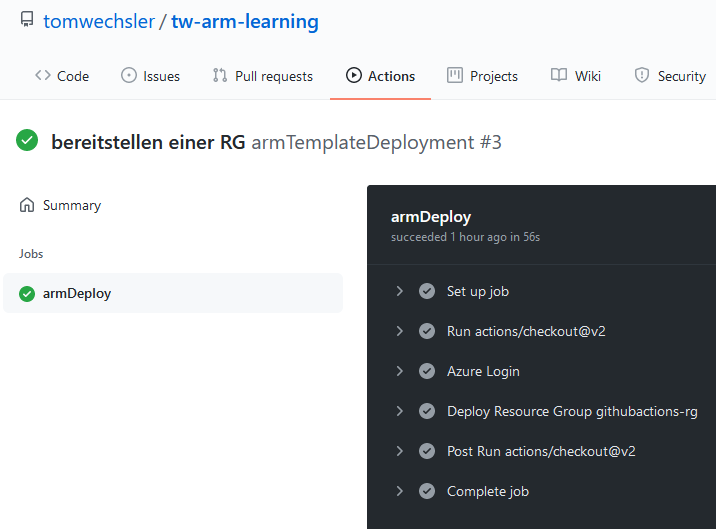
Task: Click the check icon beside Run actions/checkout@v2
Action: 427,331
